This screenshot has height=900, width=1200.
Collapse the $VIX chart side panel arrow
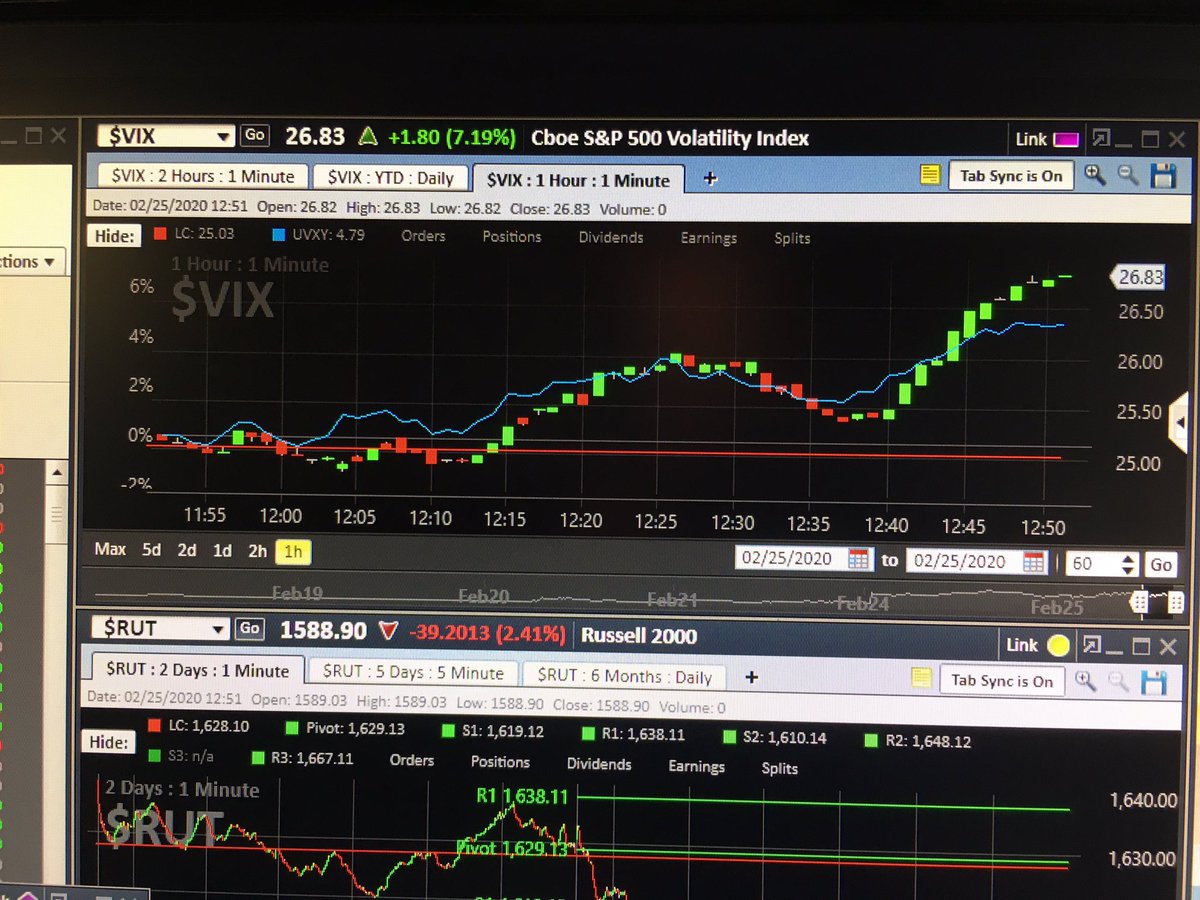(x=1179, y=423)
